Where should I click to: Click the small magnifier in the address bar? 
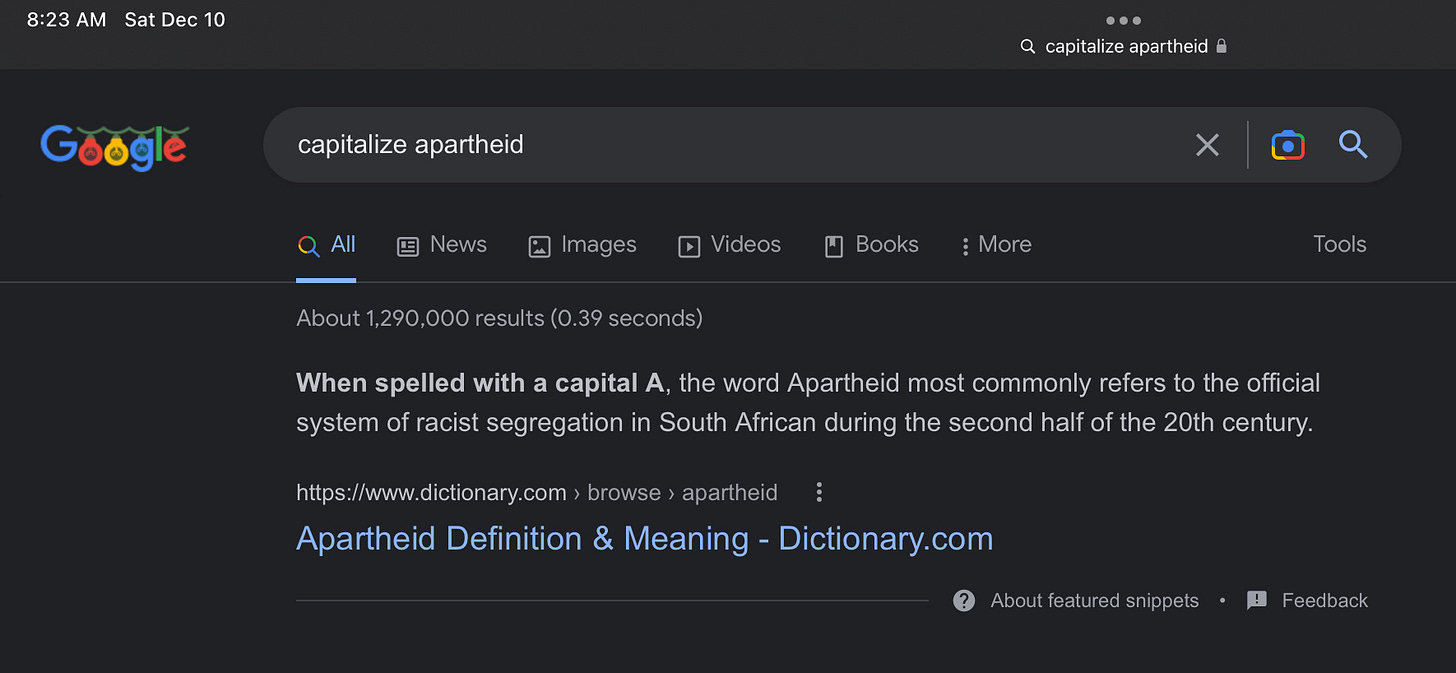pos(1027,46)
